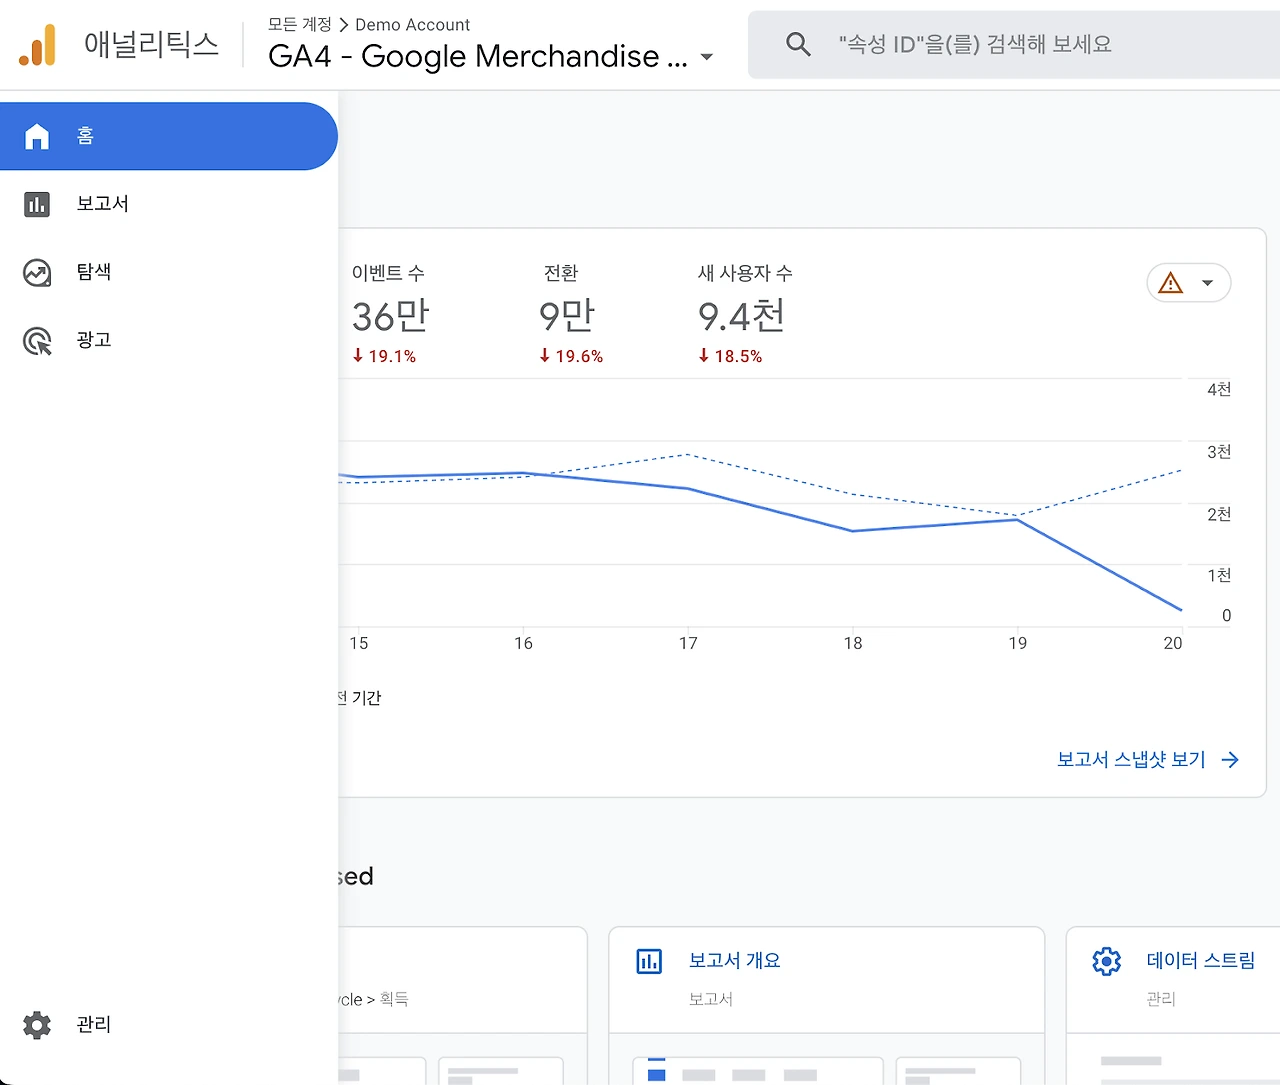Click the search magnifier icon
The height and width of the screenshot is (1085, 1280).
[798, 44]
